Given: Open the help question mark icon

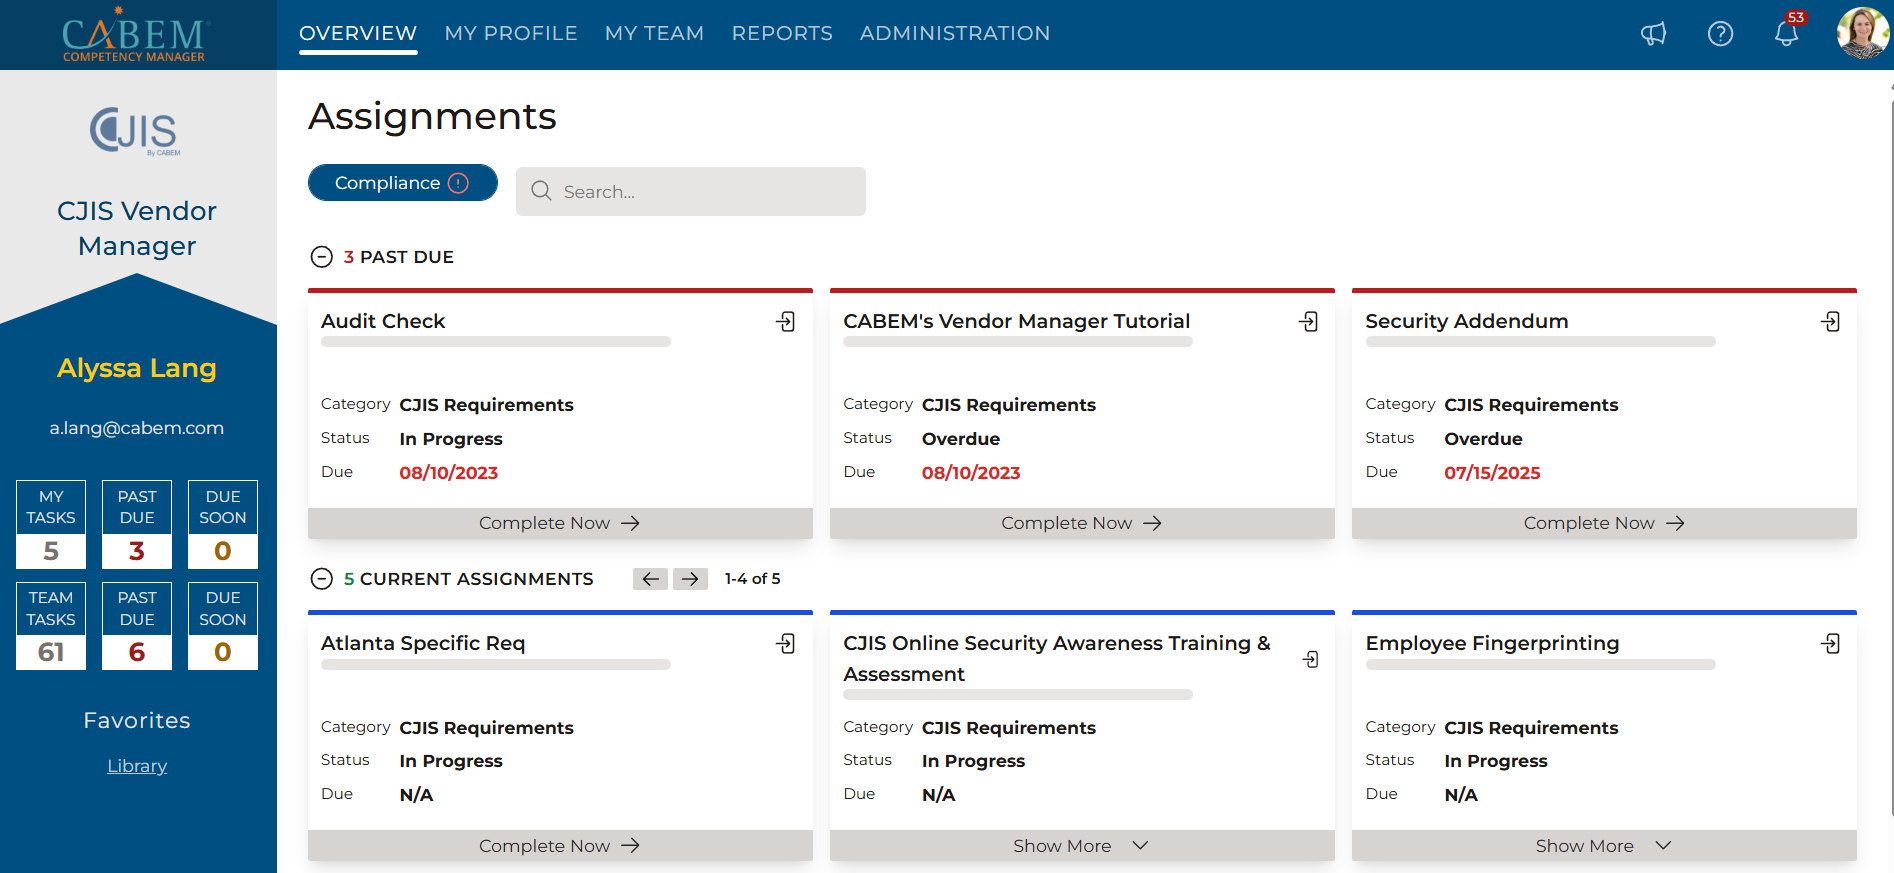Looking at the screenshot, I should coord(1720,34).
